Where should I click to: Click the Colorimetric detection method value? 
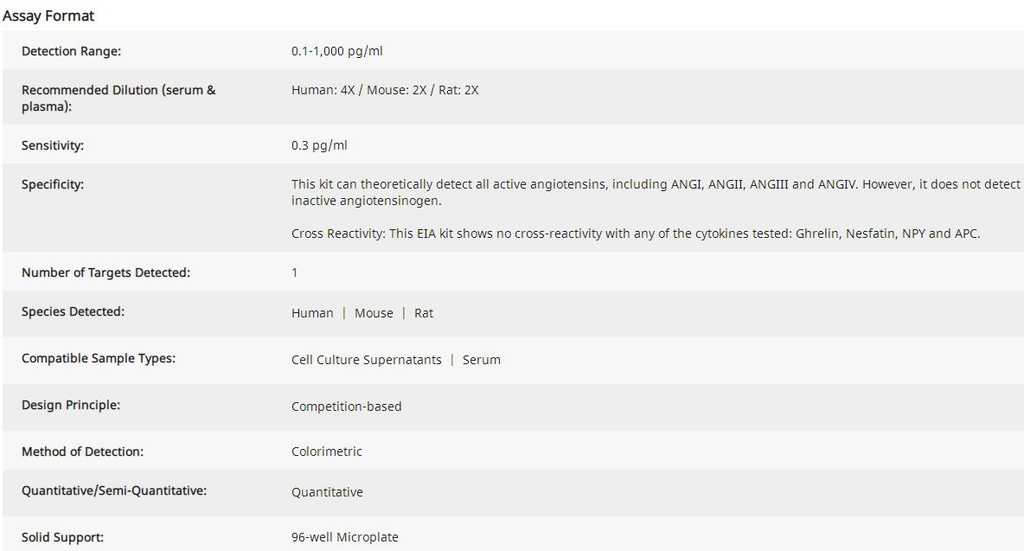tap(326, 452)
